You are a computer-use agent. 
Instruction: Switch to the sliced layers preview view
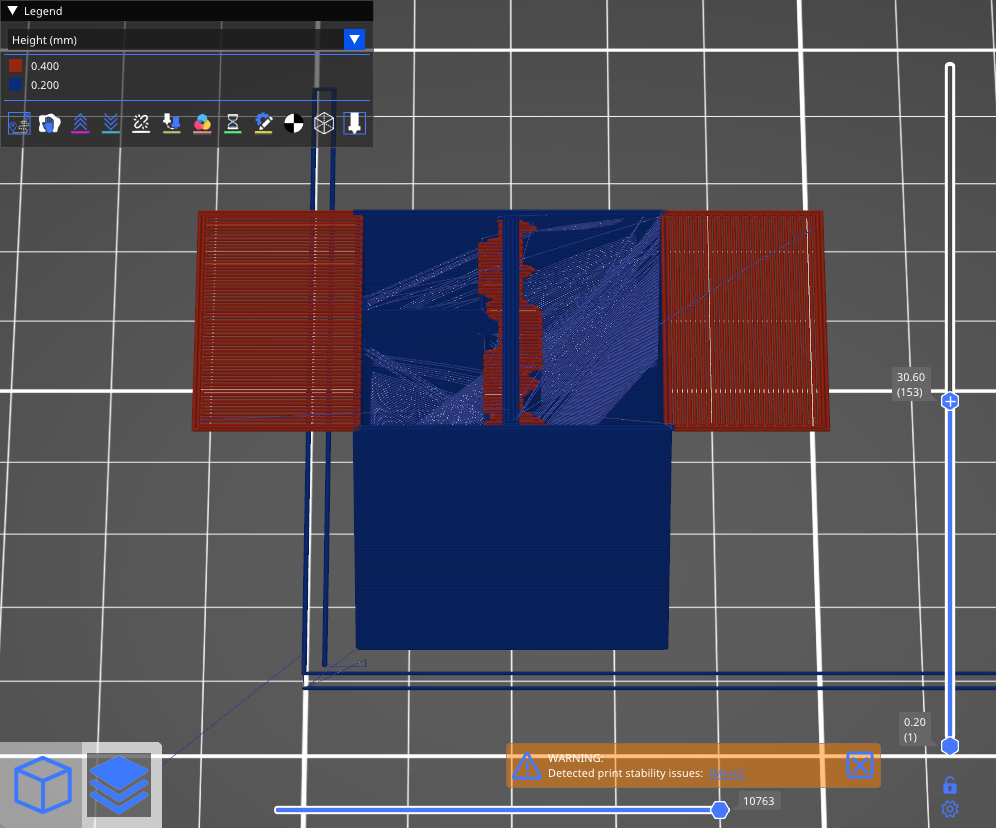[x=119, y=785]
